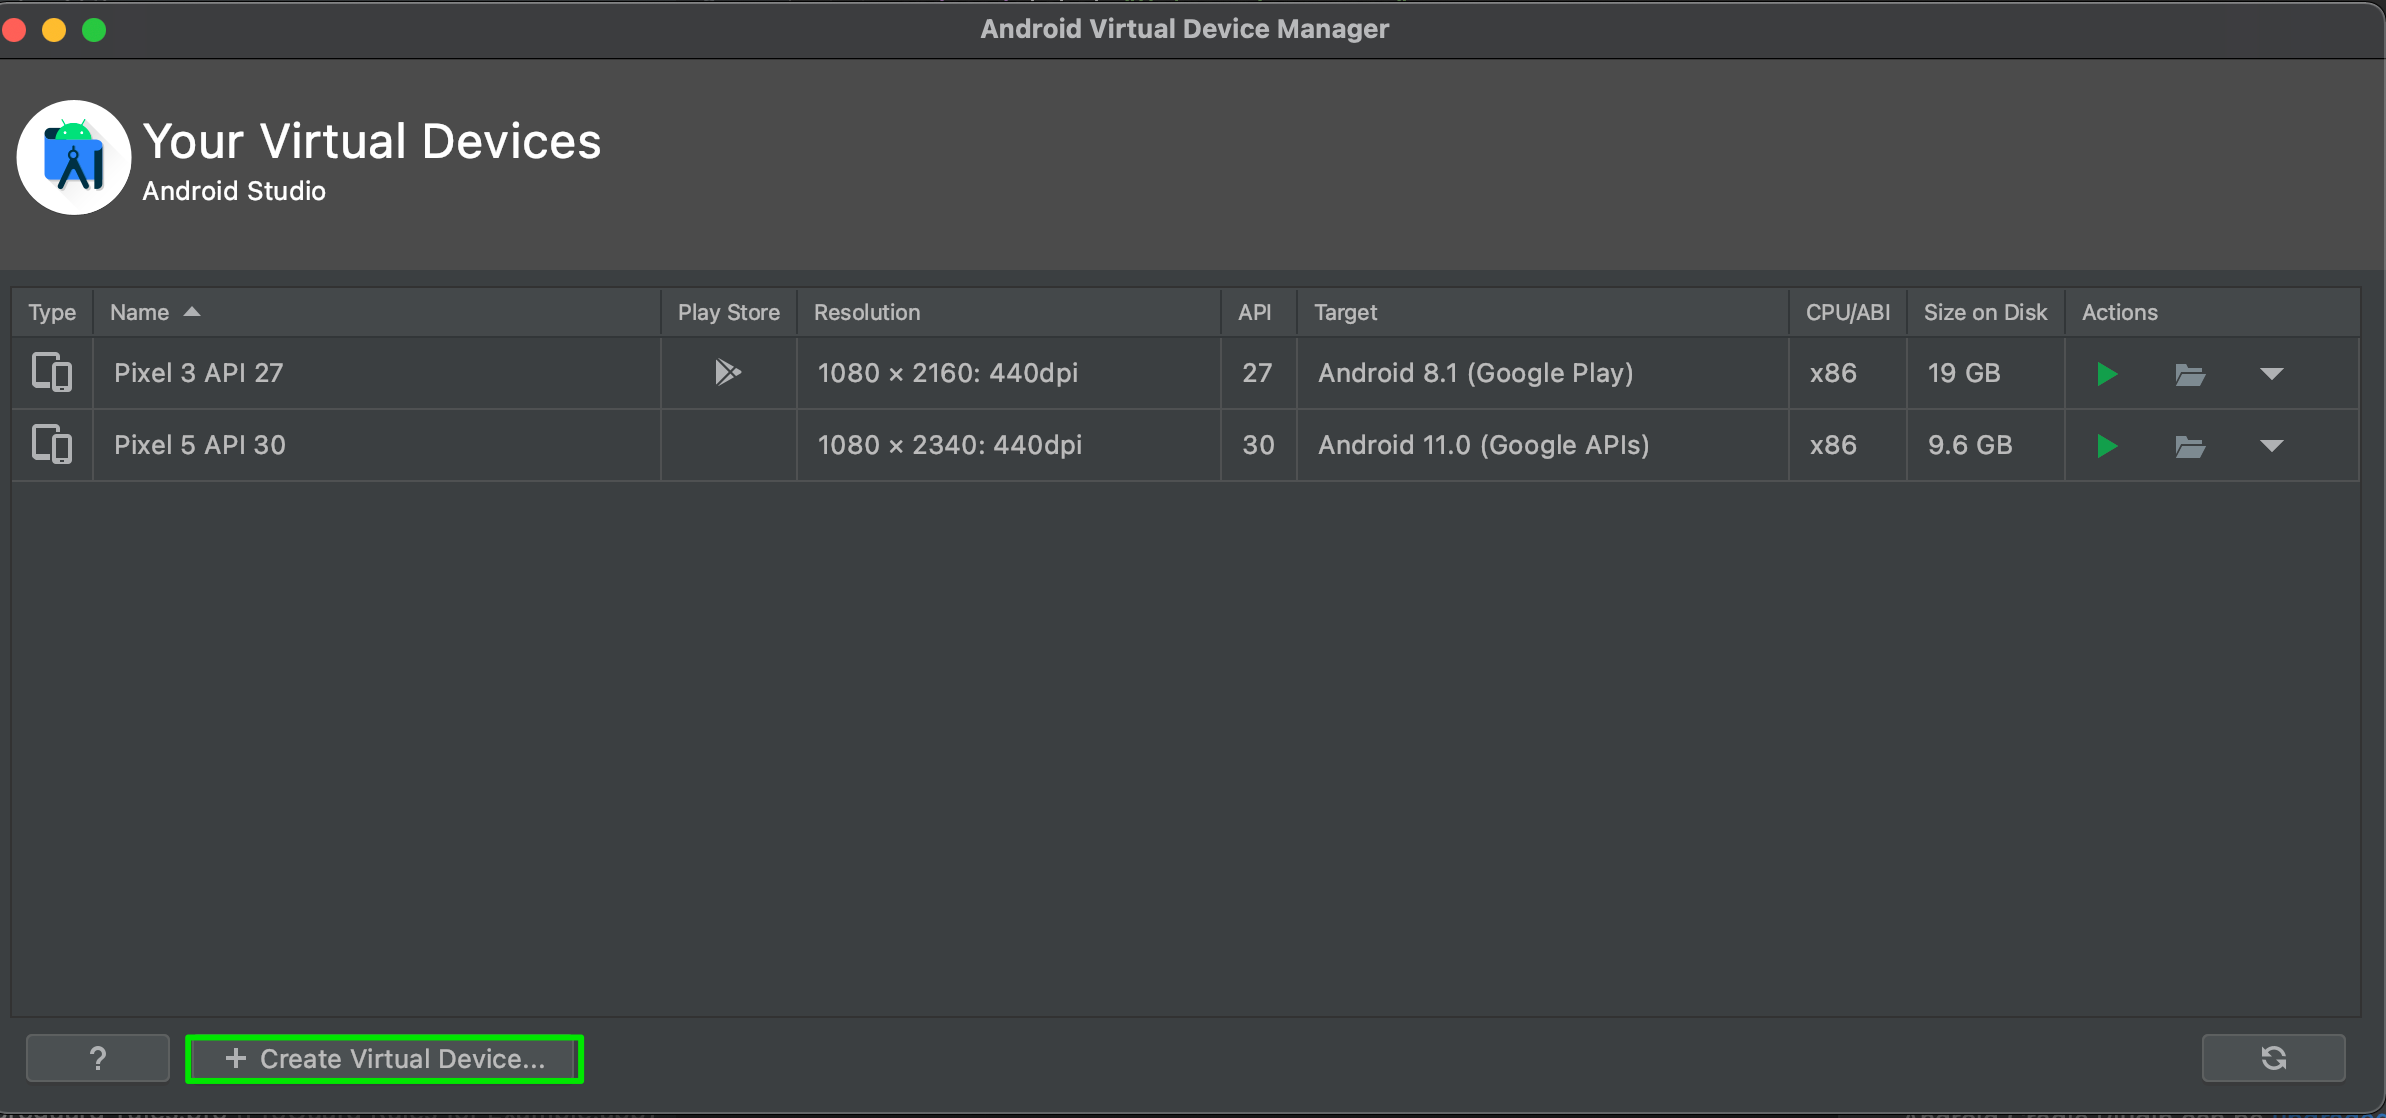This screenshot has height=1118, width=2386.
Task: Click the Play Store icon on Pixel 3 row
Action: [727, 372]
